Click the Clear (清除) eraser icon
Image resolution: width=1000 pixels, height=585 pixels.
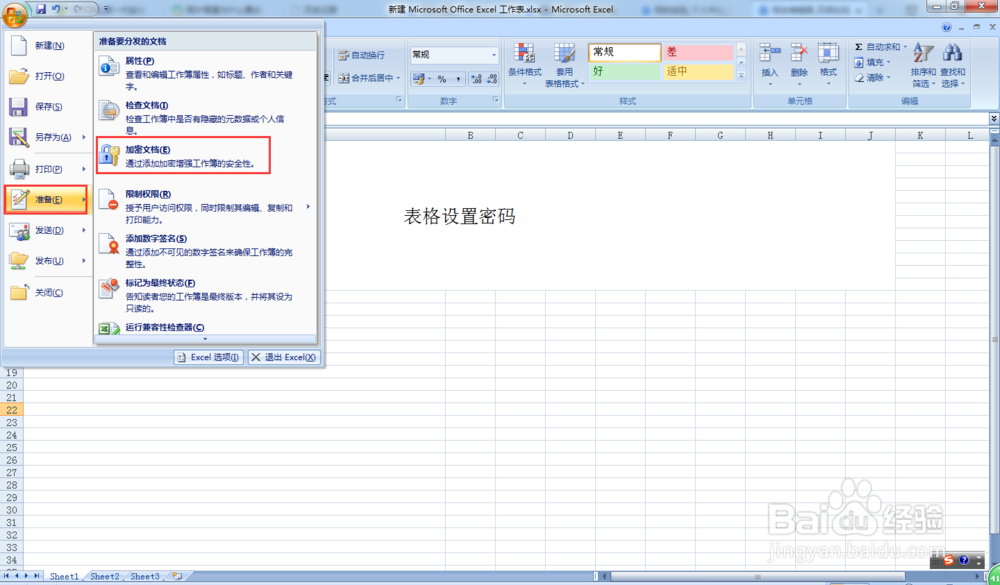[858, 78]
